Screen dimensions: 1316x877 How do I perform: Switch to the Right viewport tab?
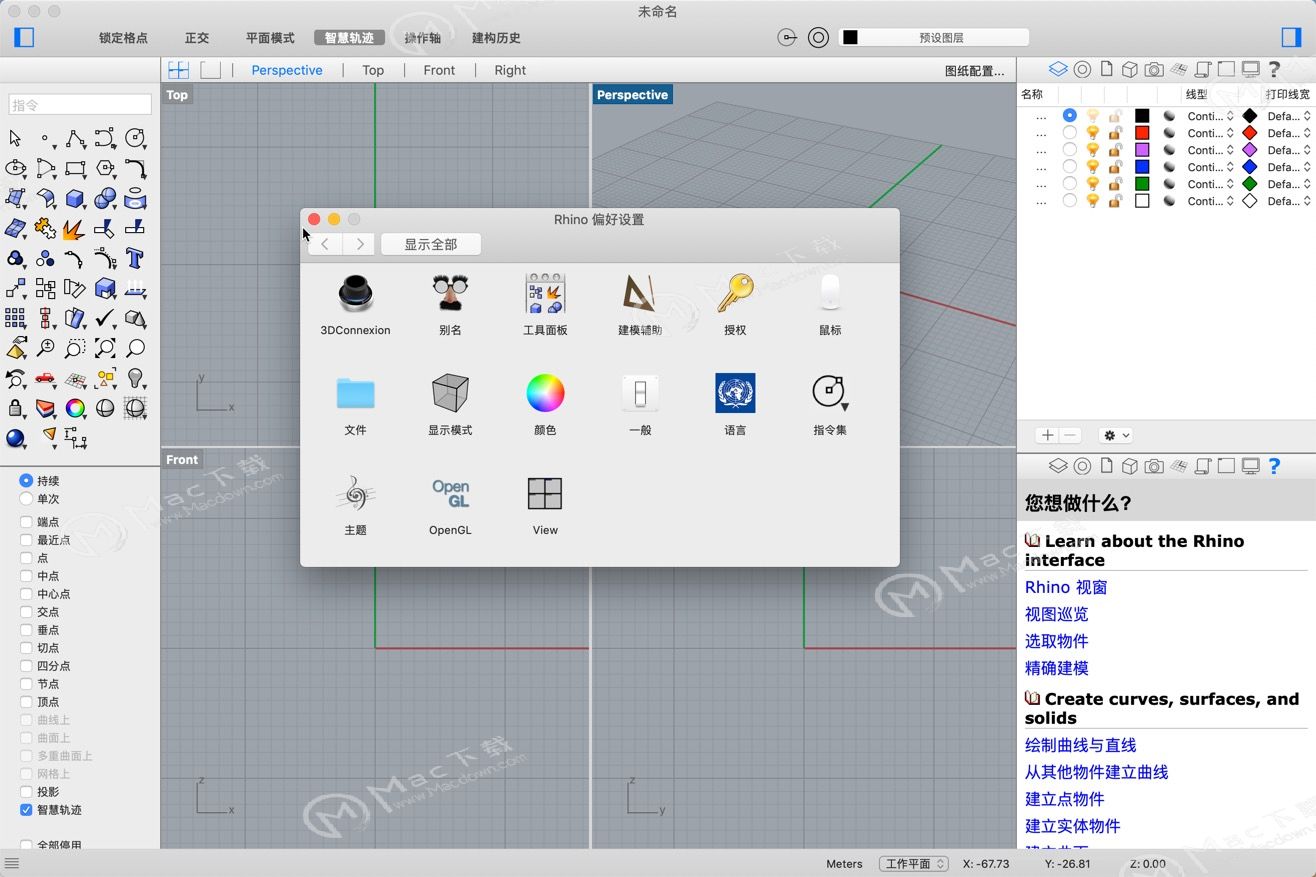pyautogui.click(x=510, y=70)
